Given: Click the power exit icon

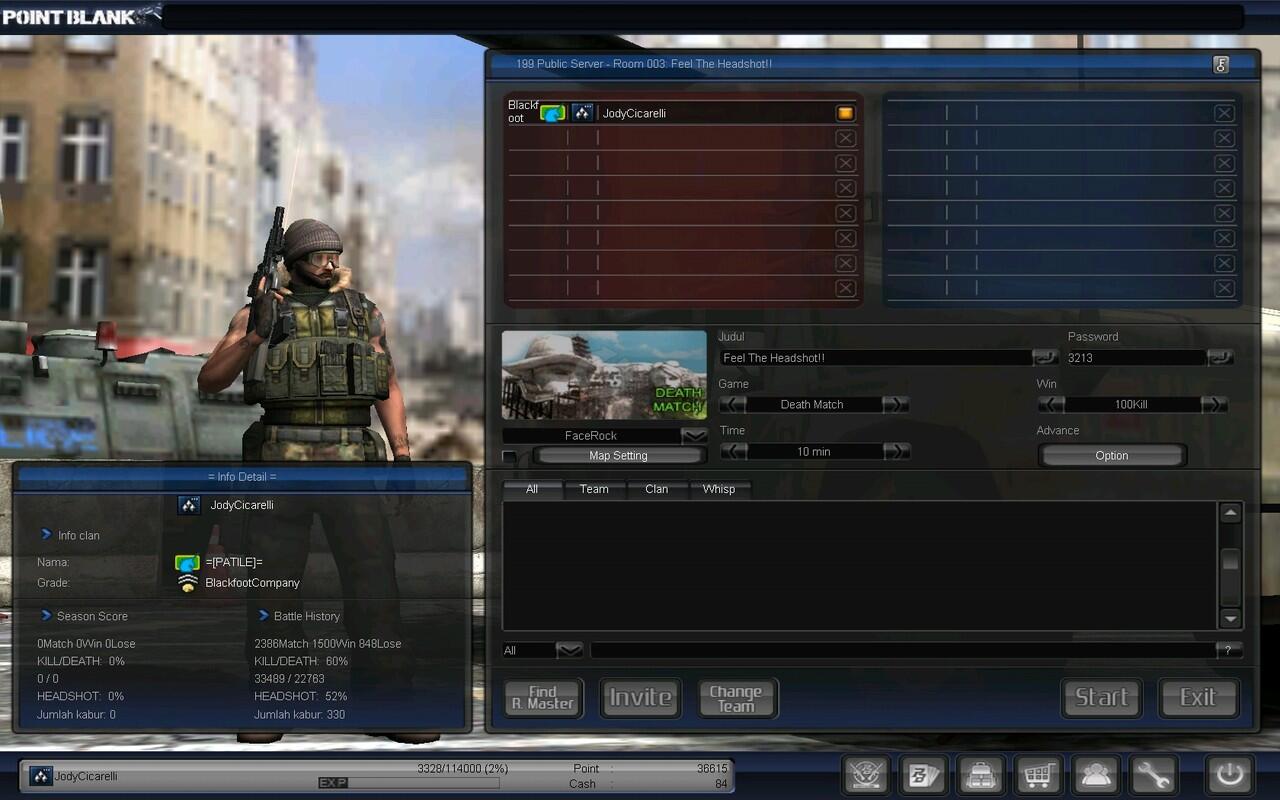Looking at the screenshot, I should [1229, 774].
